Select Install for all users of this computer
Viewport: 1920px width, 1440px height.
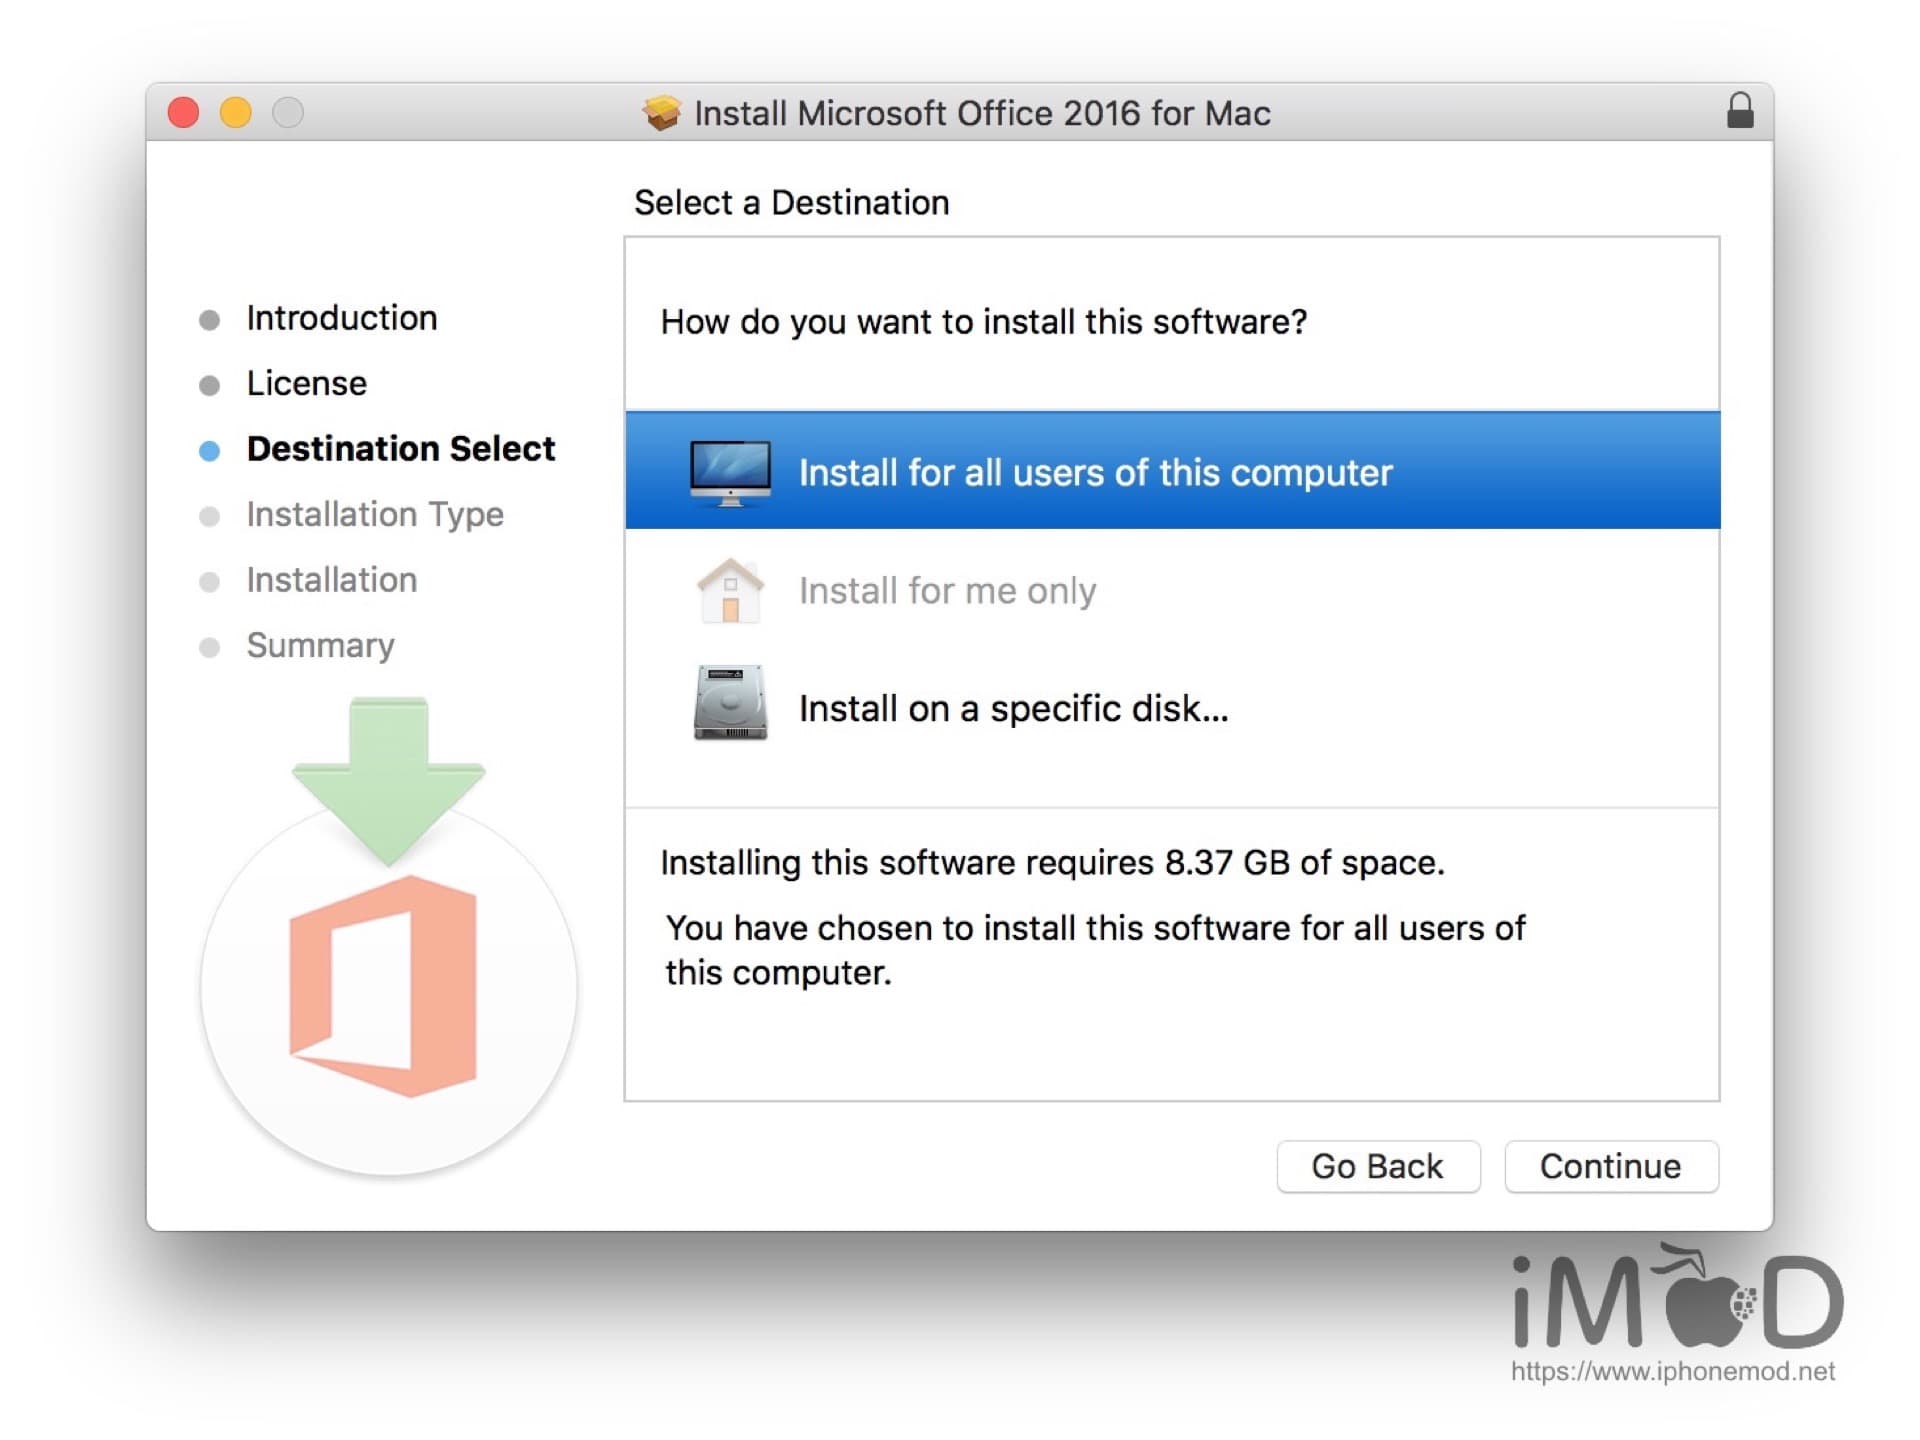(1094, 471)
